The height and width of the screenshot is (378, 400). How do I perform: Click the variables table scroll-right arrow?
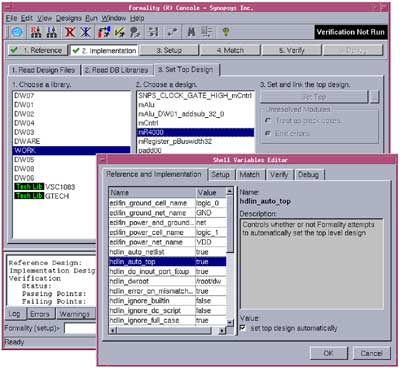point(222,331)
